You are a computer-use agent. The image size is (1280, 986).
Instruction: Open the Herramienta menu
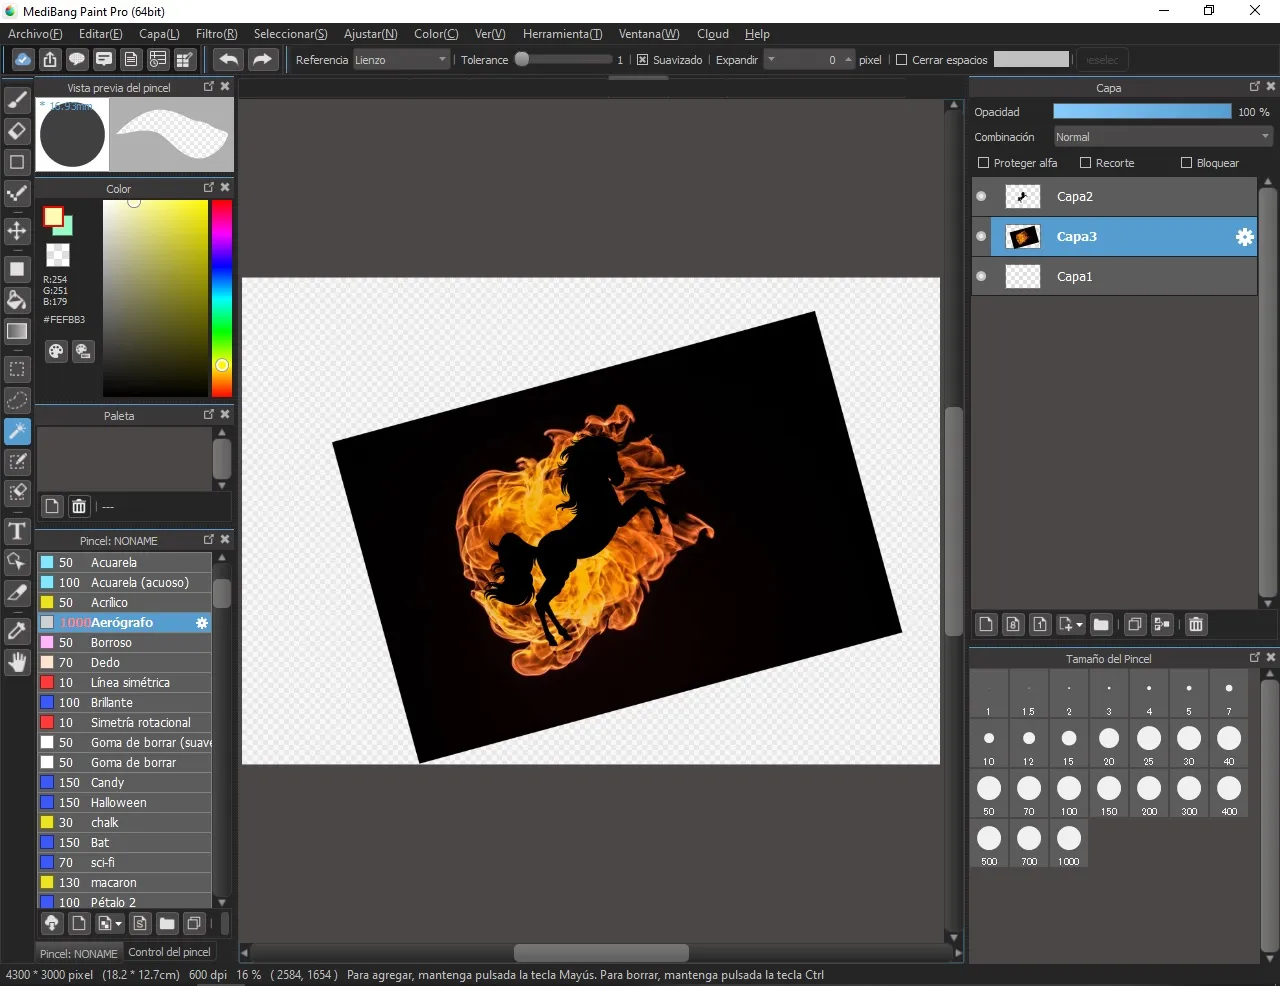click(562, 34)
